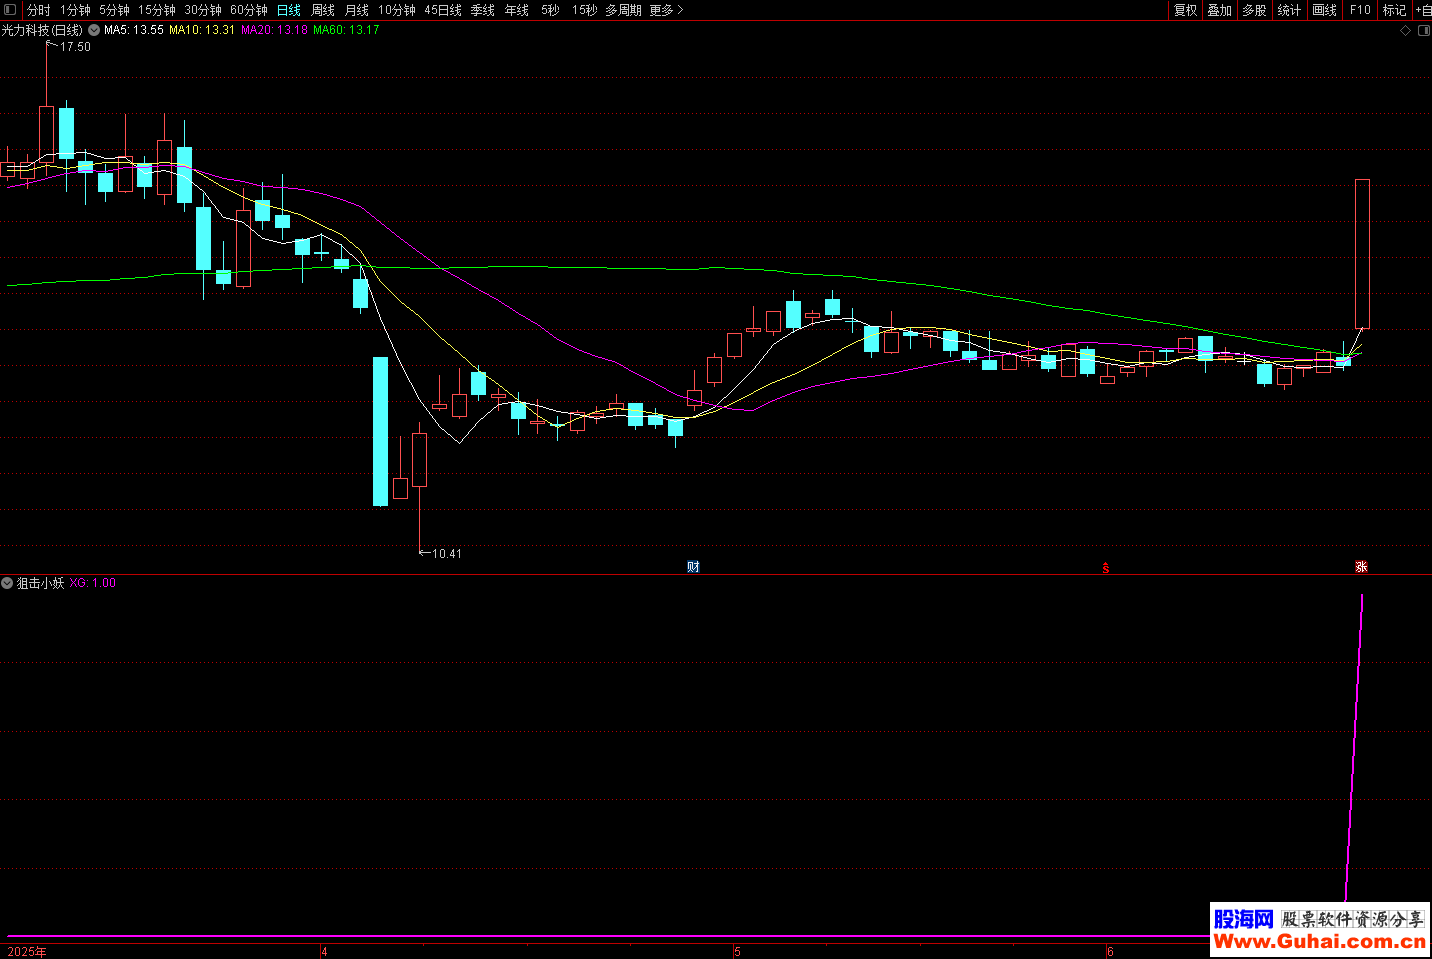1432x959 pixels.
Task: Switch to 分时 intraday view
Action: [38, 10]
